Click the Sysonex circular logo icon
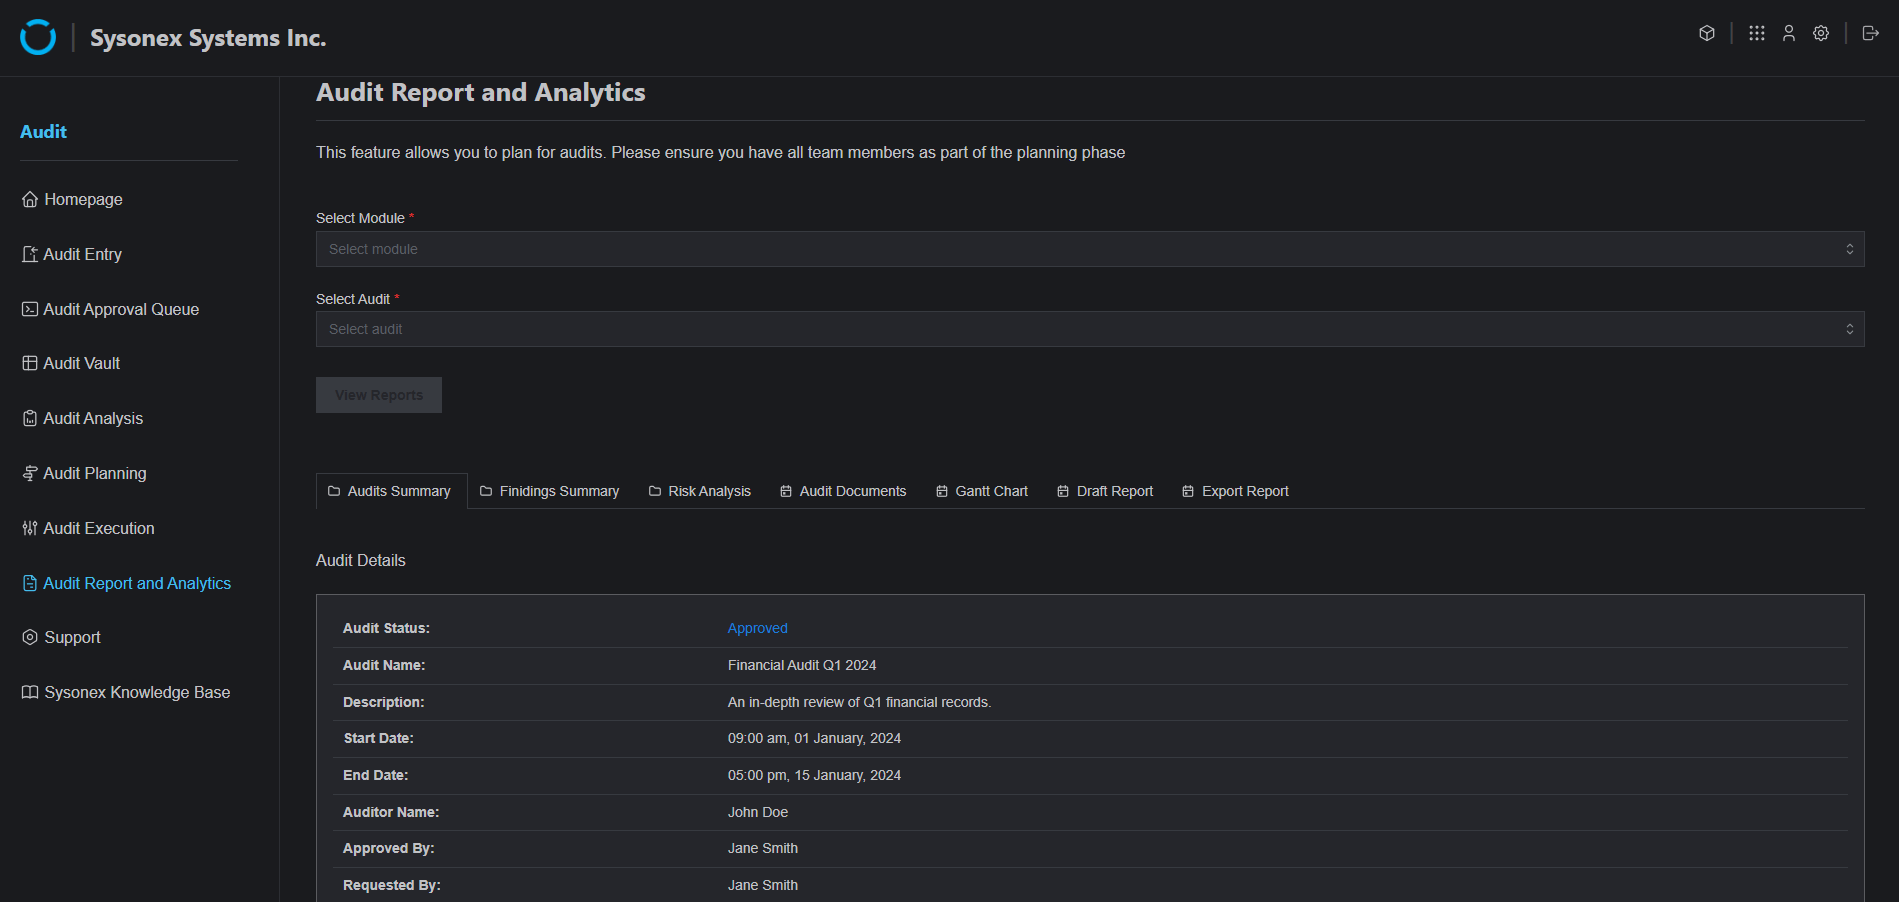 click(38, 37)
